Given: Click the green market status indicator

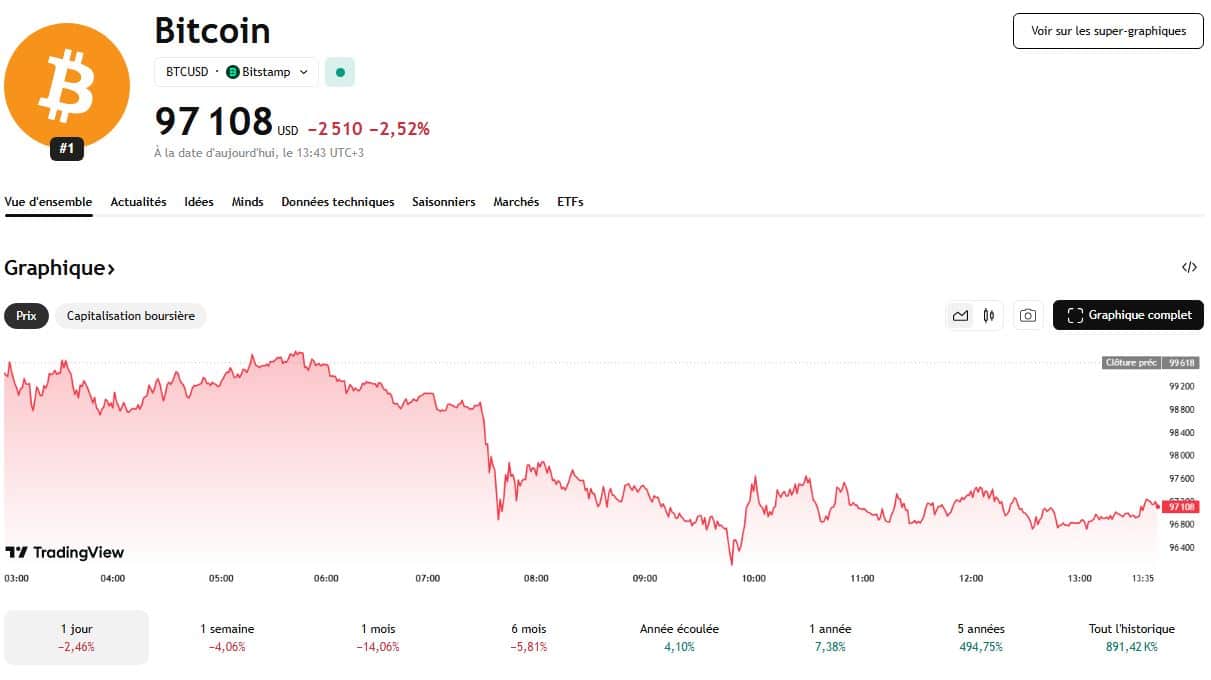Looking at the screenshot, I should (340, 72).
